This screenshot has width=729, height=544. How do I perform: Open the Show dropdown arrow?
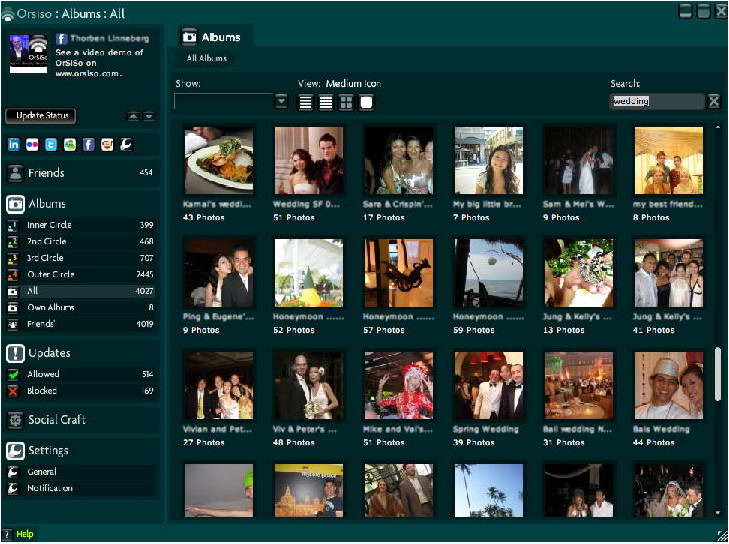pos(281,101)
